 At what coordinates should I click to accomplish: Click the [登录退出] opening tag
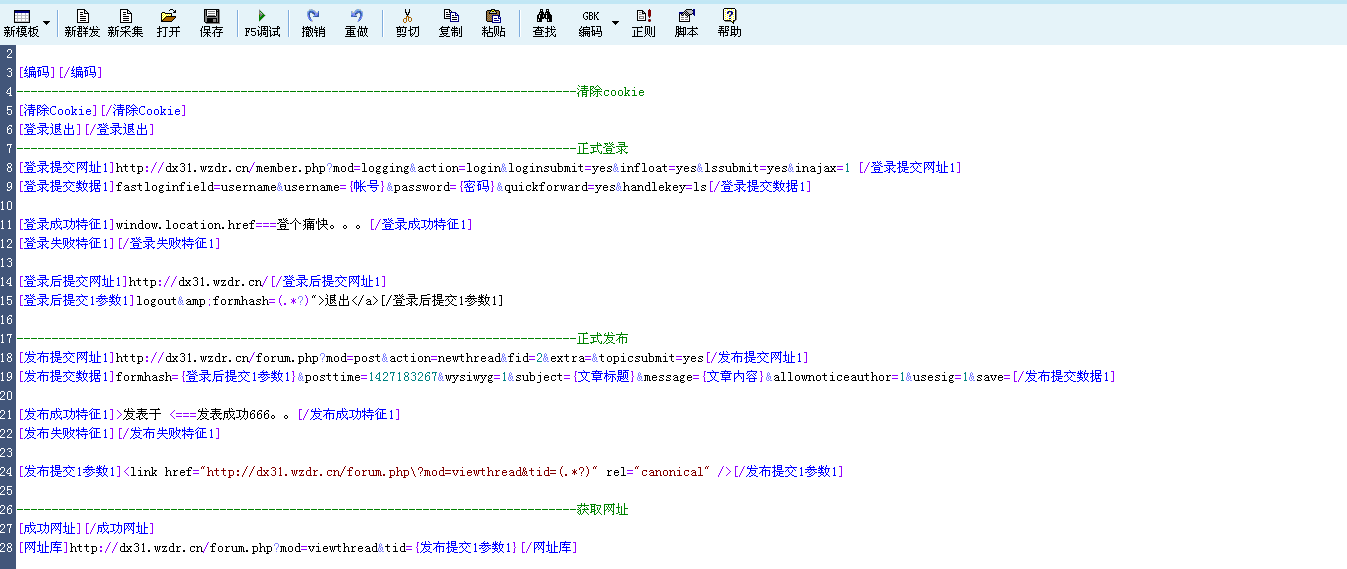48,130
